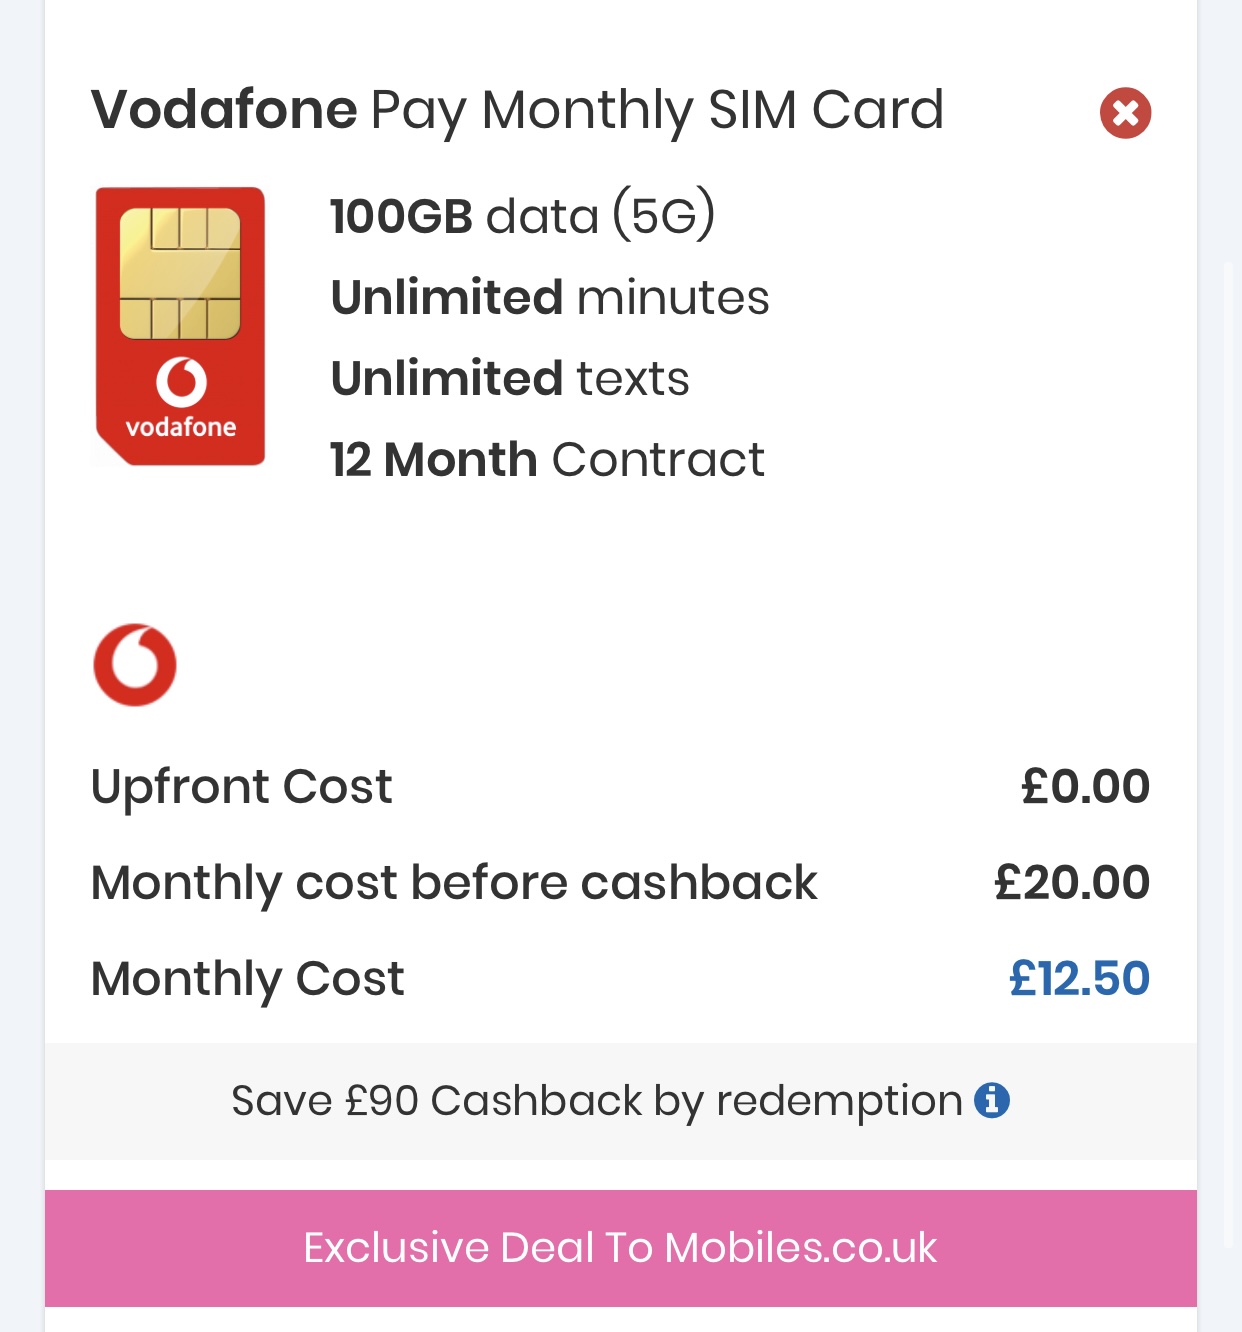Click Monthly cost before cashback label

(454, 883)
